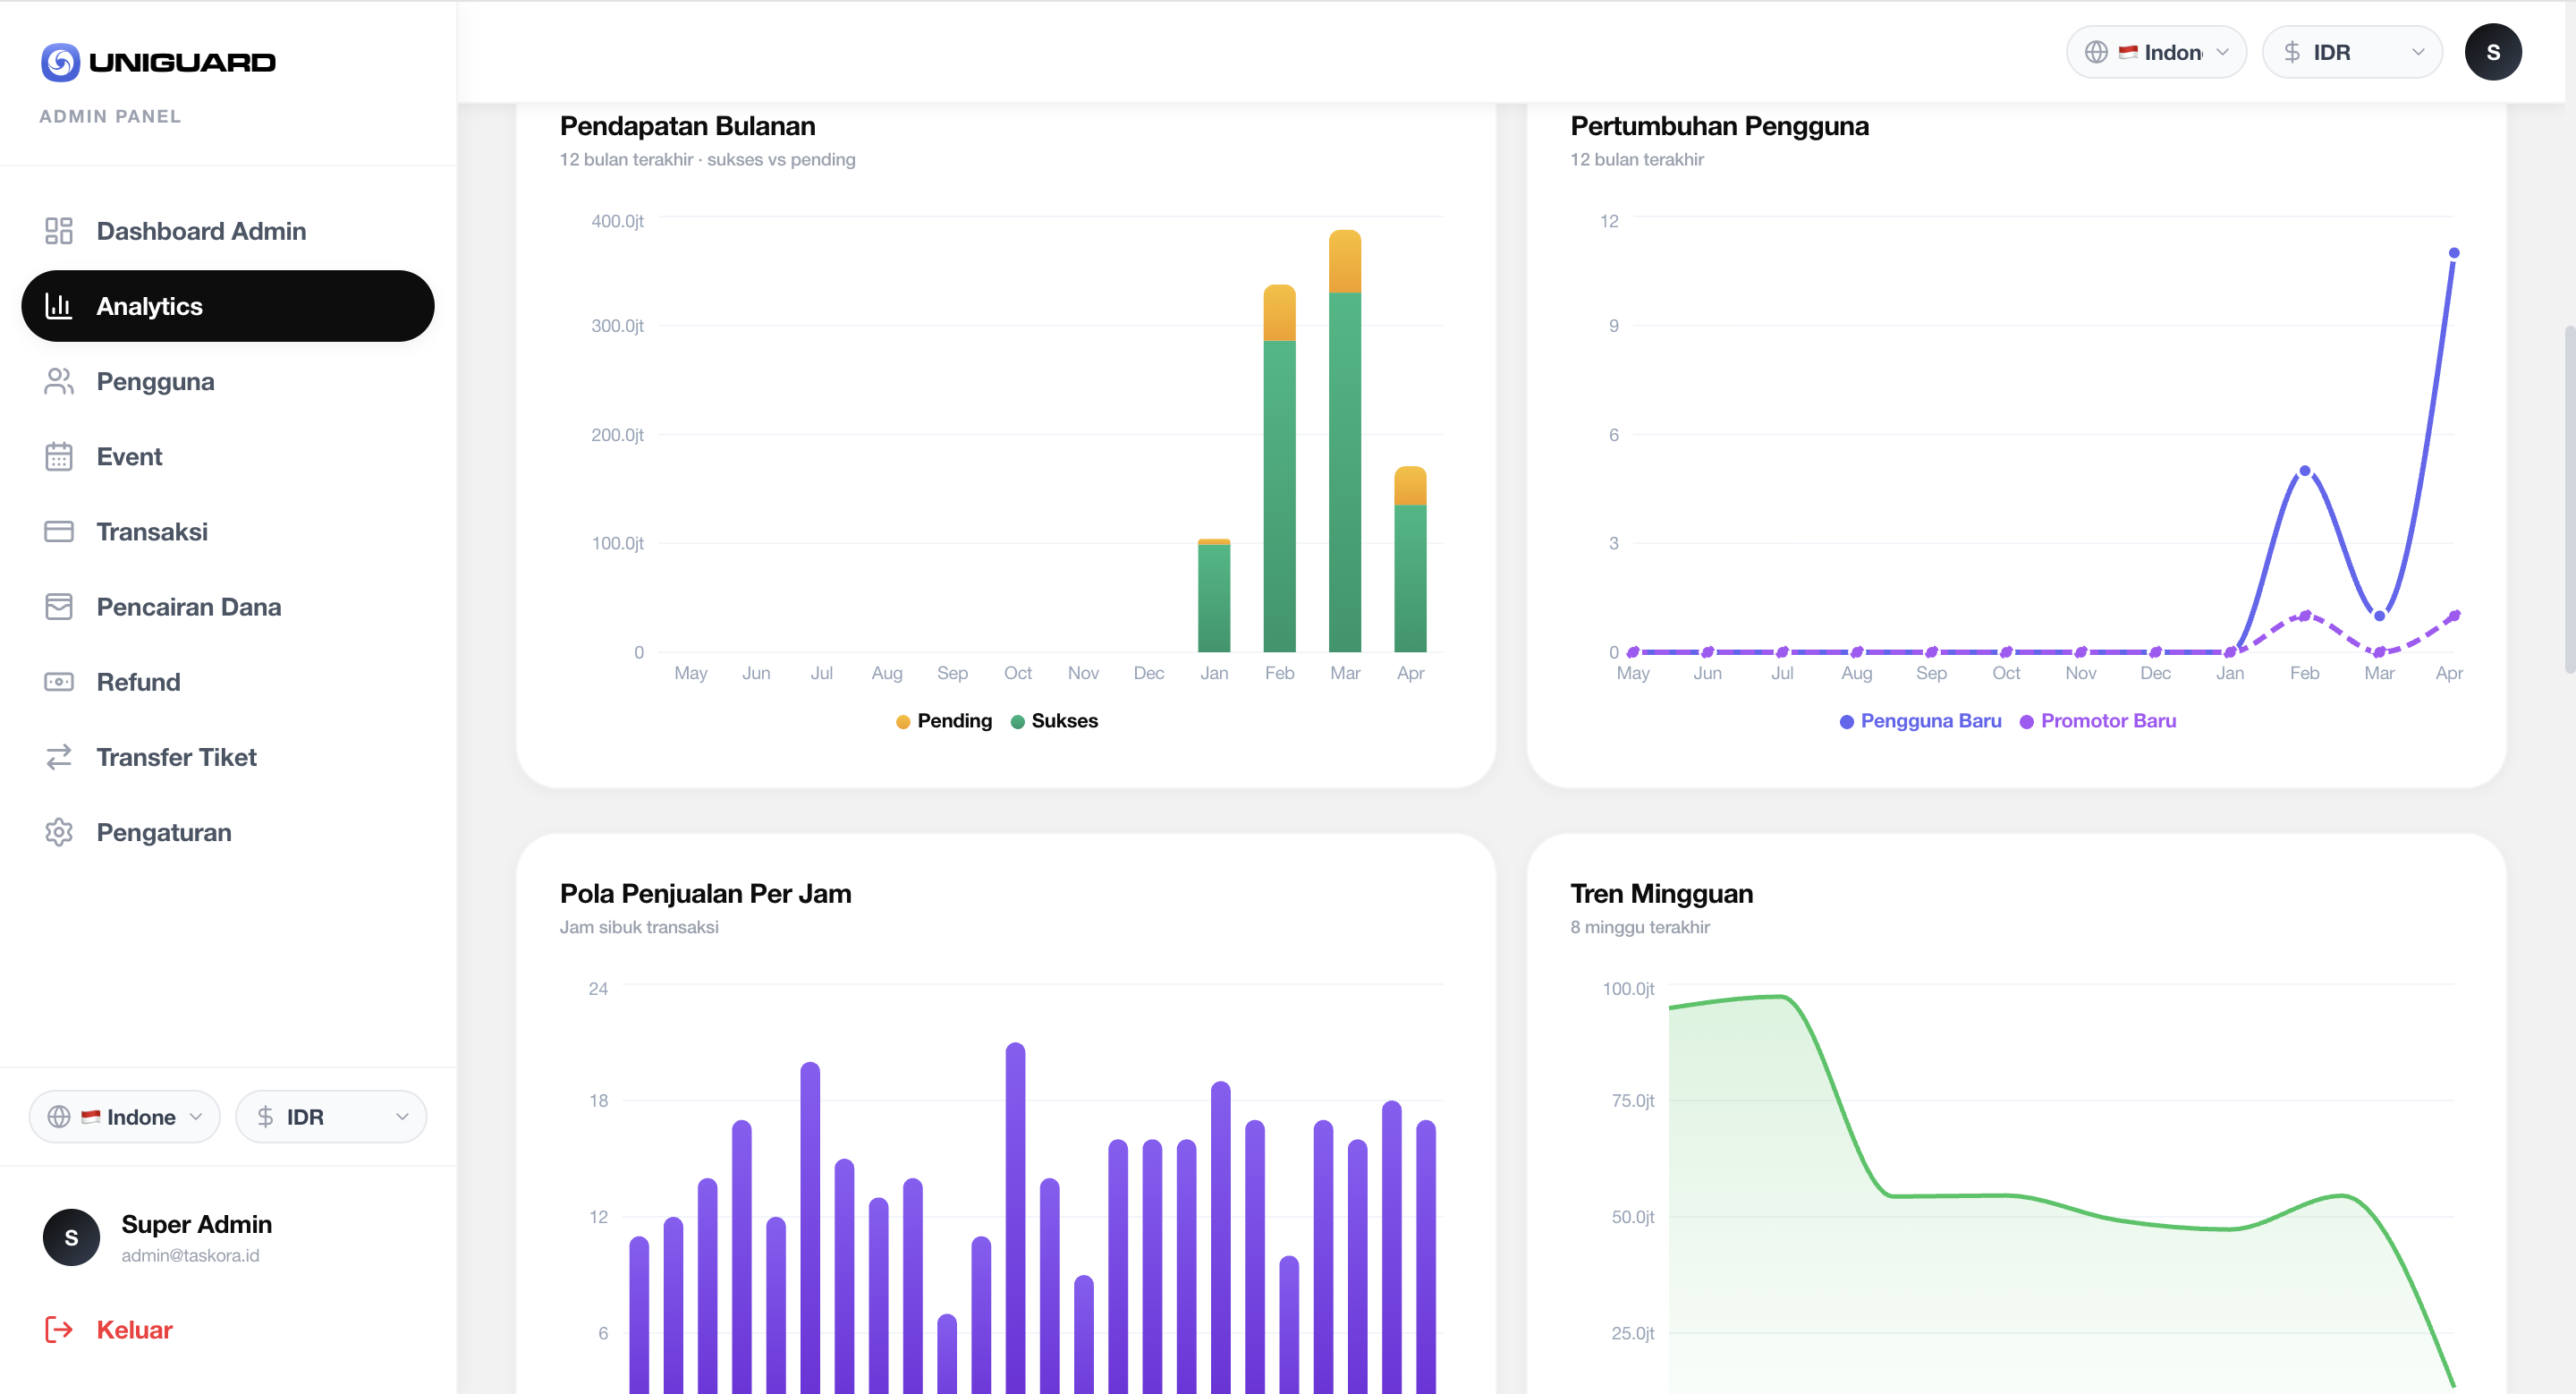Open the Super Admin profile entry
Image resolution: width=2576 pixels, height=1394 pixels.
[x=196, y=1236]
